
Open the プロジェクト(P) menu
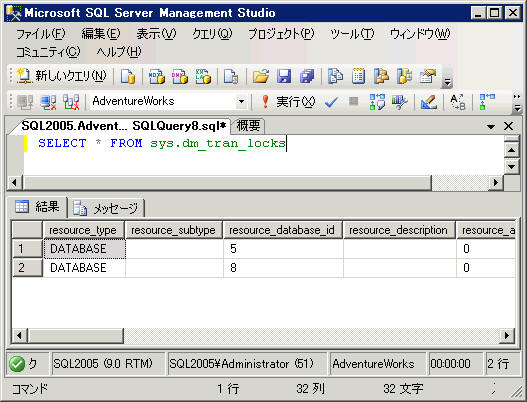point(281,34)
